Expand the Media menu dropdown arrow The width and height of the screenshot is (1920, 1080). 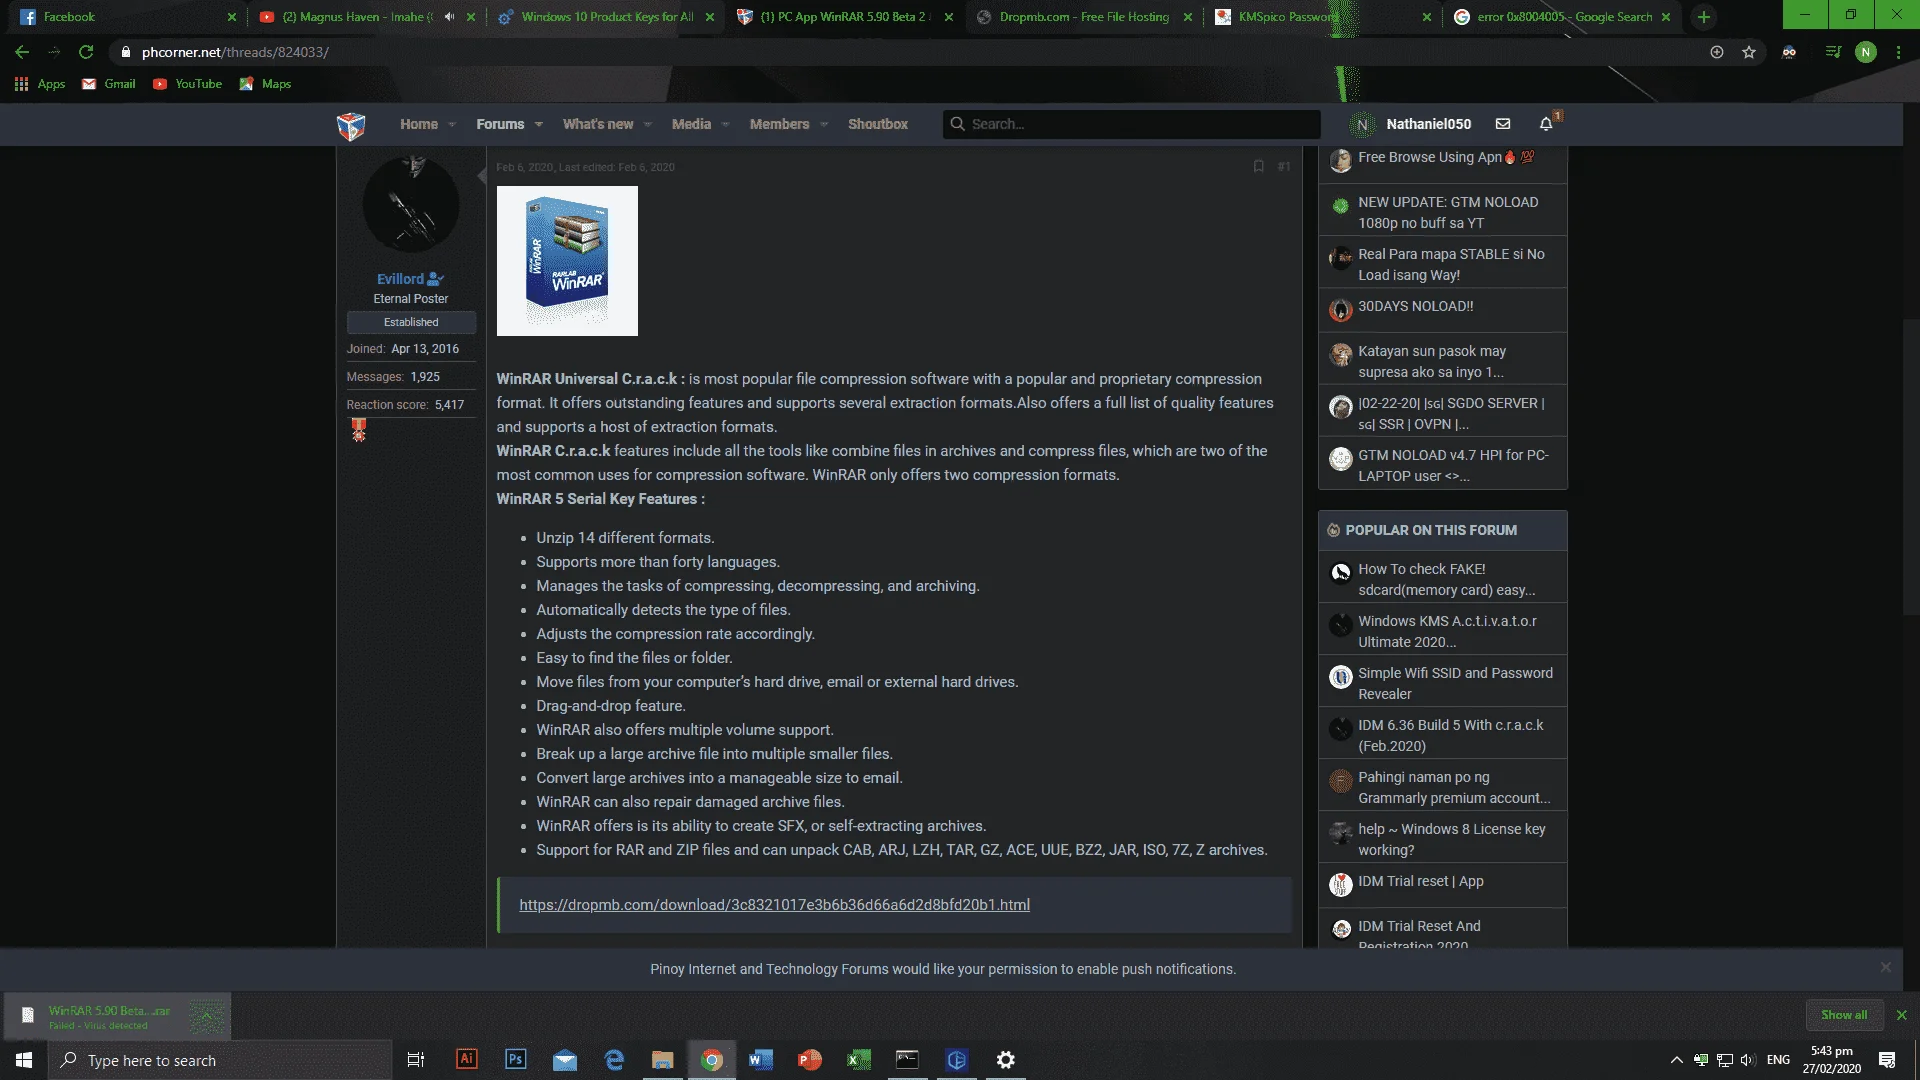point(726,125)
